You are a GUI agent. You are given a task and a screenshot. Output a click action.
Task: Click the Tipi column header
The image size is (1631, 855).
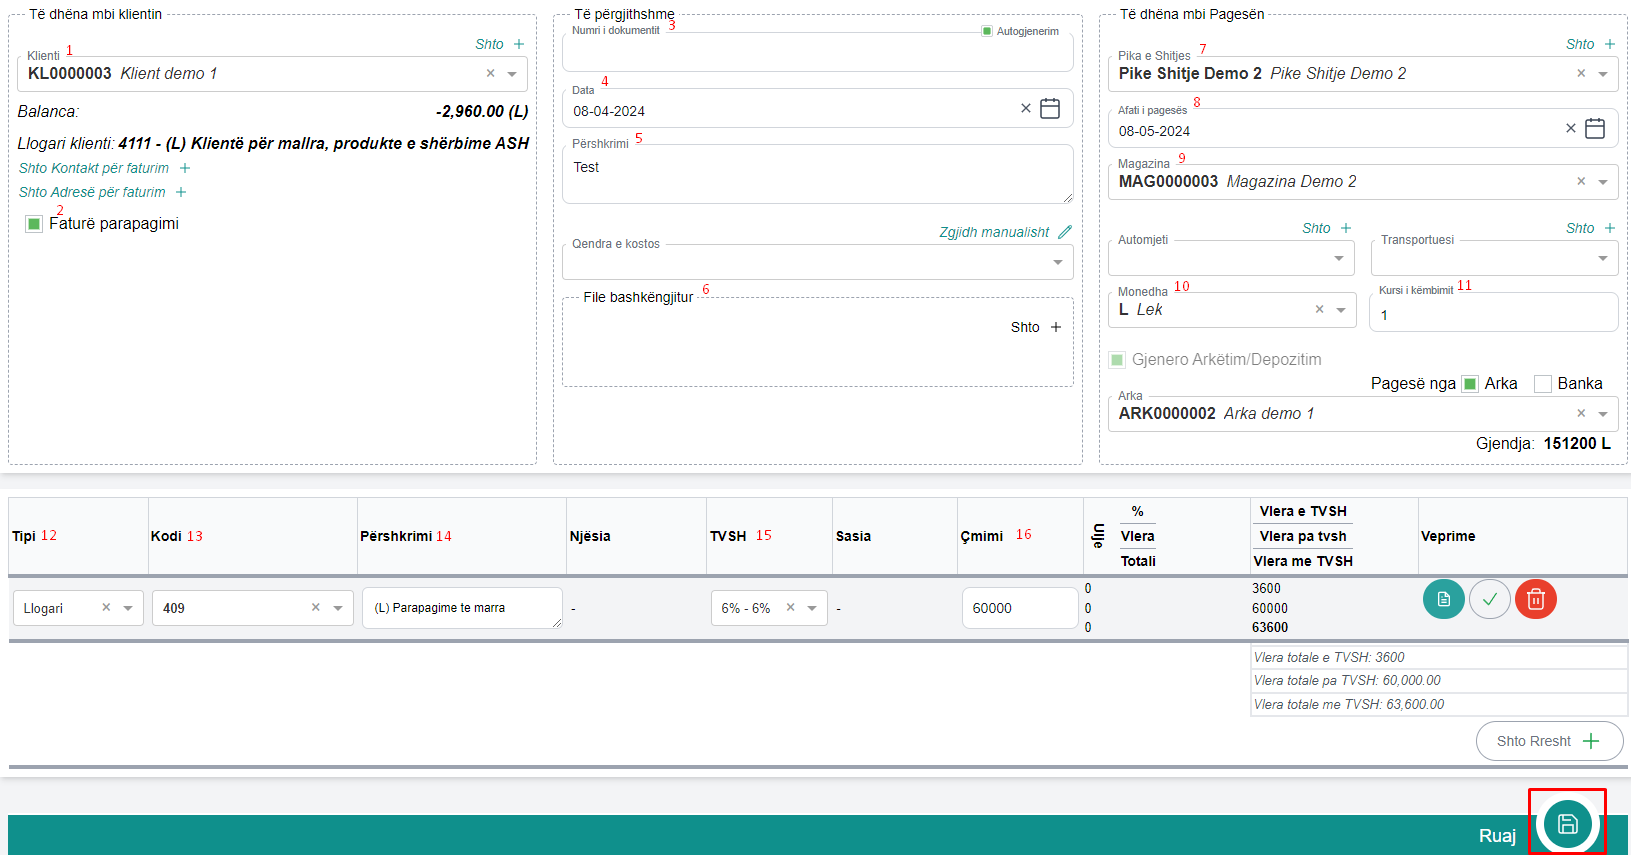coord(24,536)
